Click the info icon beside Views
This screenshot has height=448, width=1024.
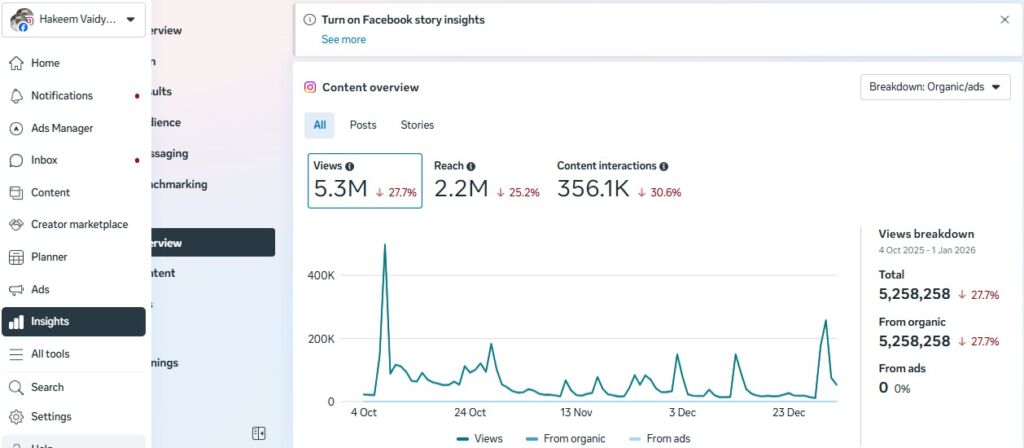(x=350, y=166)
